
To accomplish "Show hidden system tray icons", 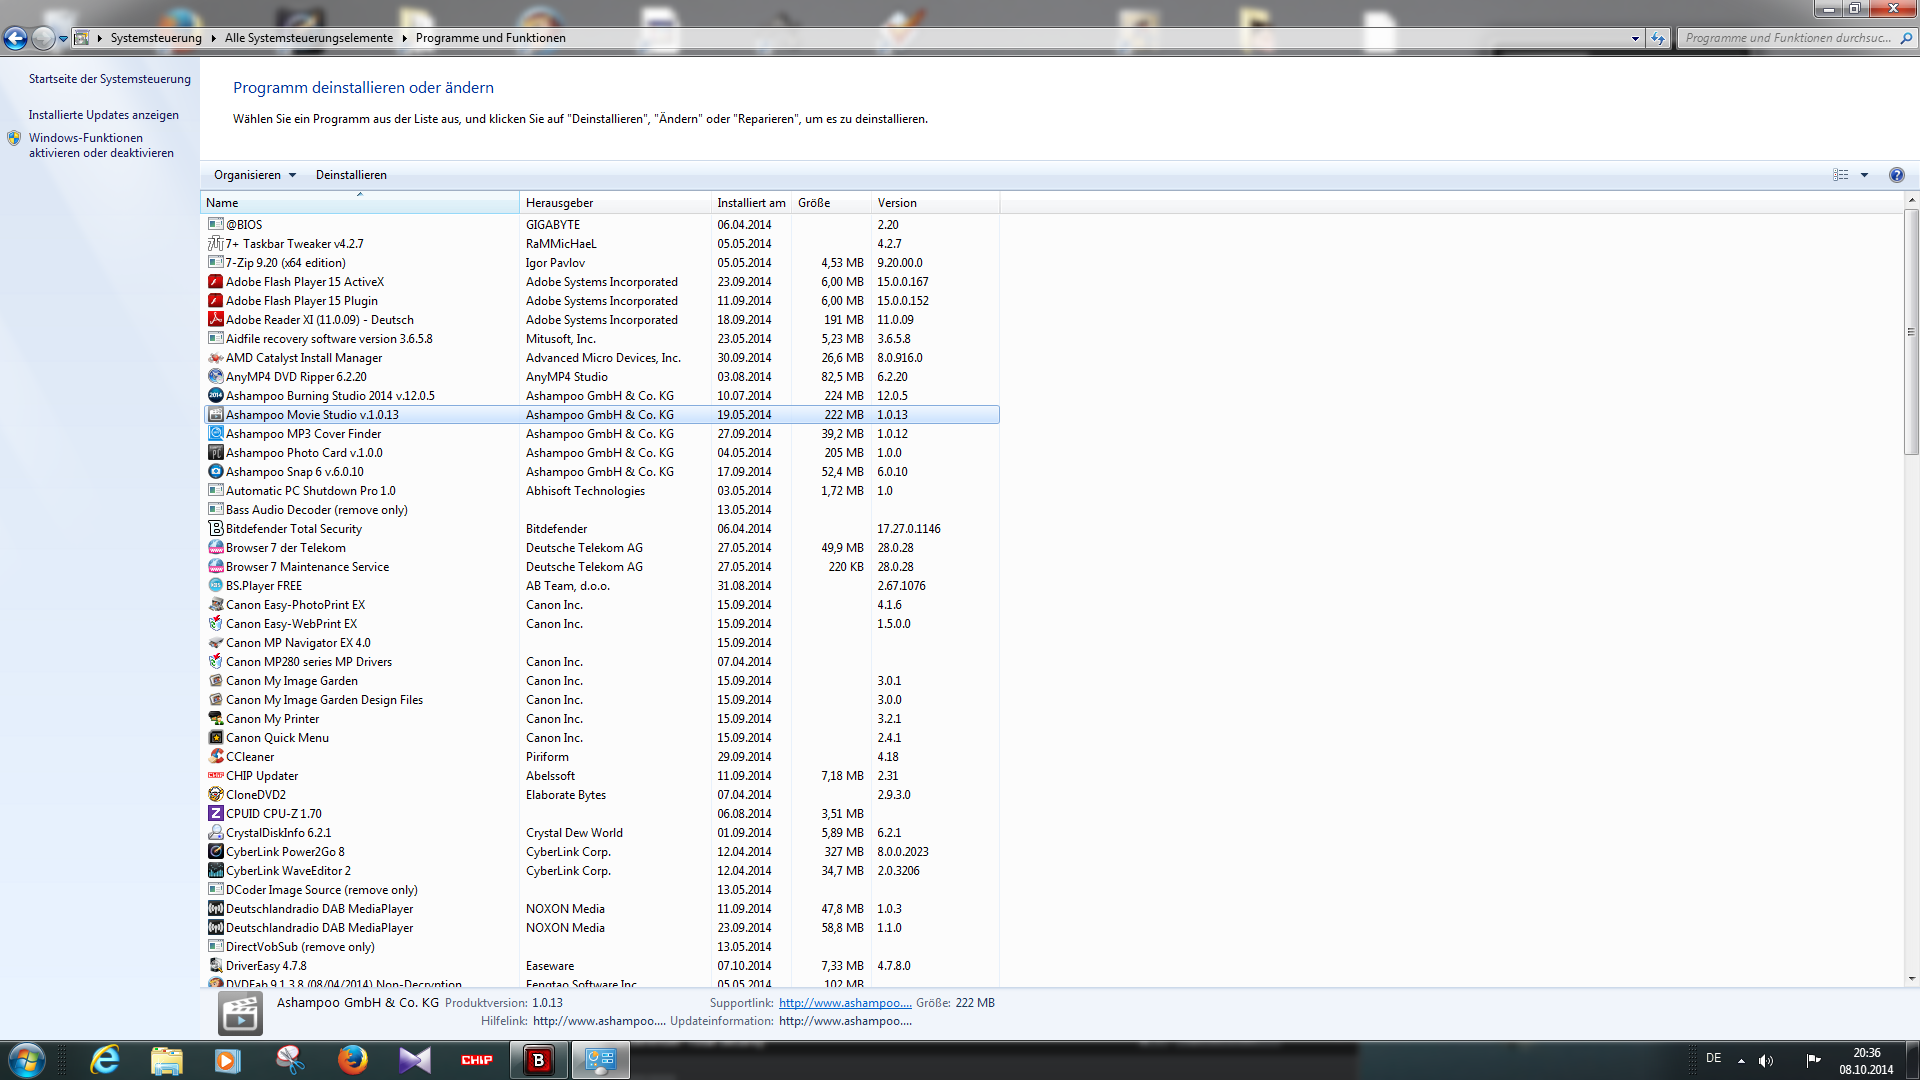I will tap(1741, 1060).
